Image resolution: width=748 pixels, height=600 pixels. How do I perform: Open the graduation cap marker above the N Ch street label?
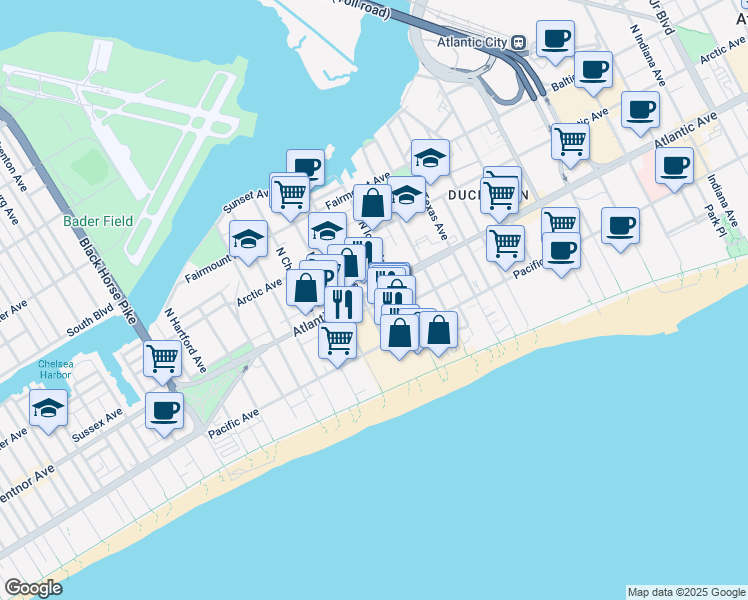327,230
